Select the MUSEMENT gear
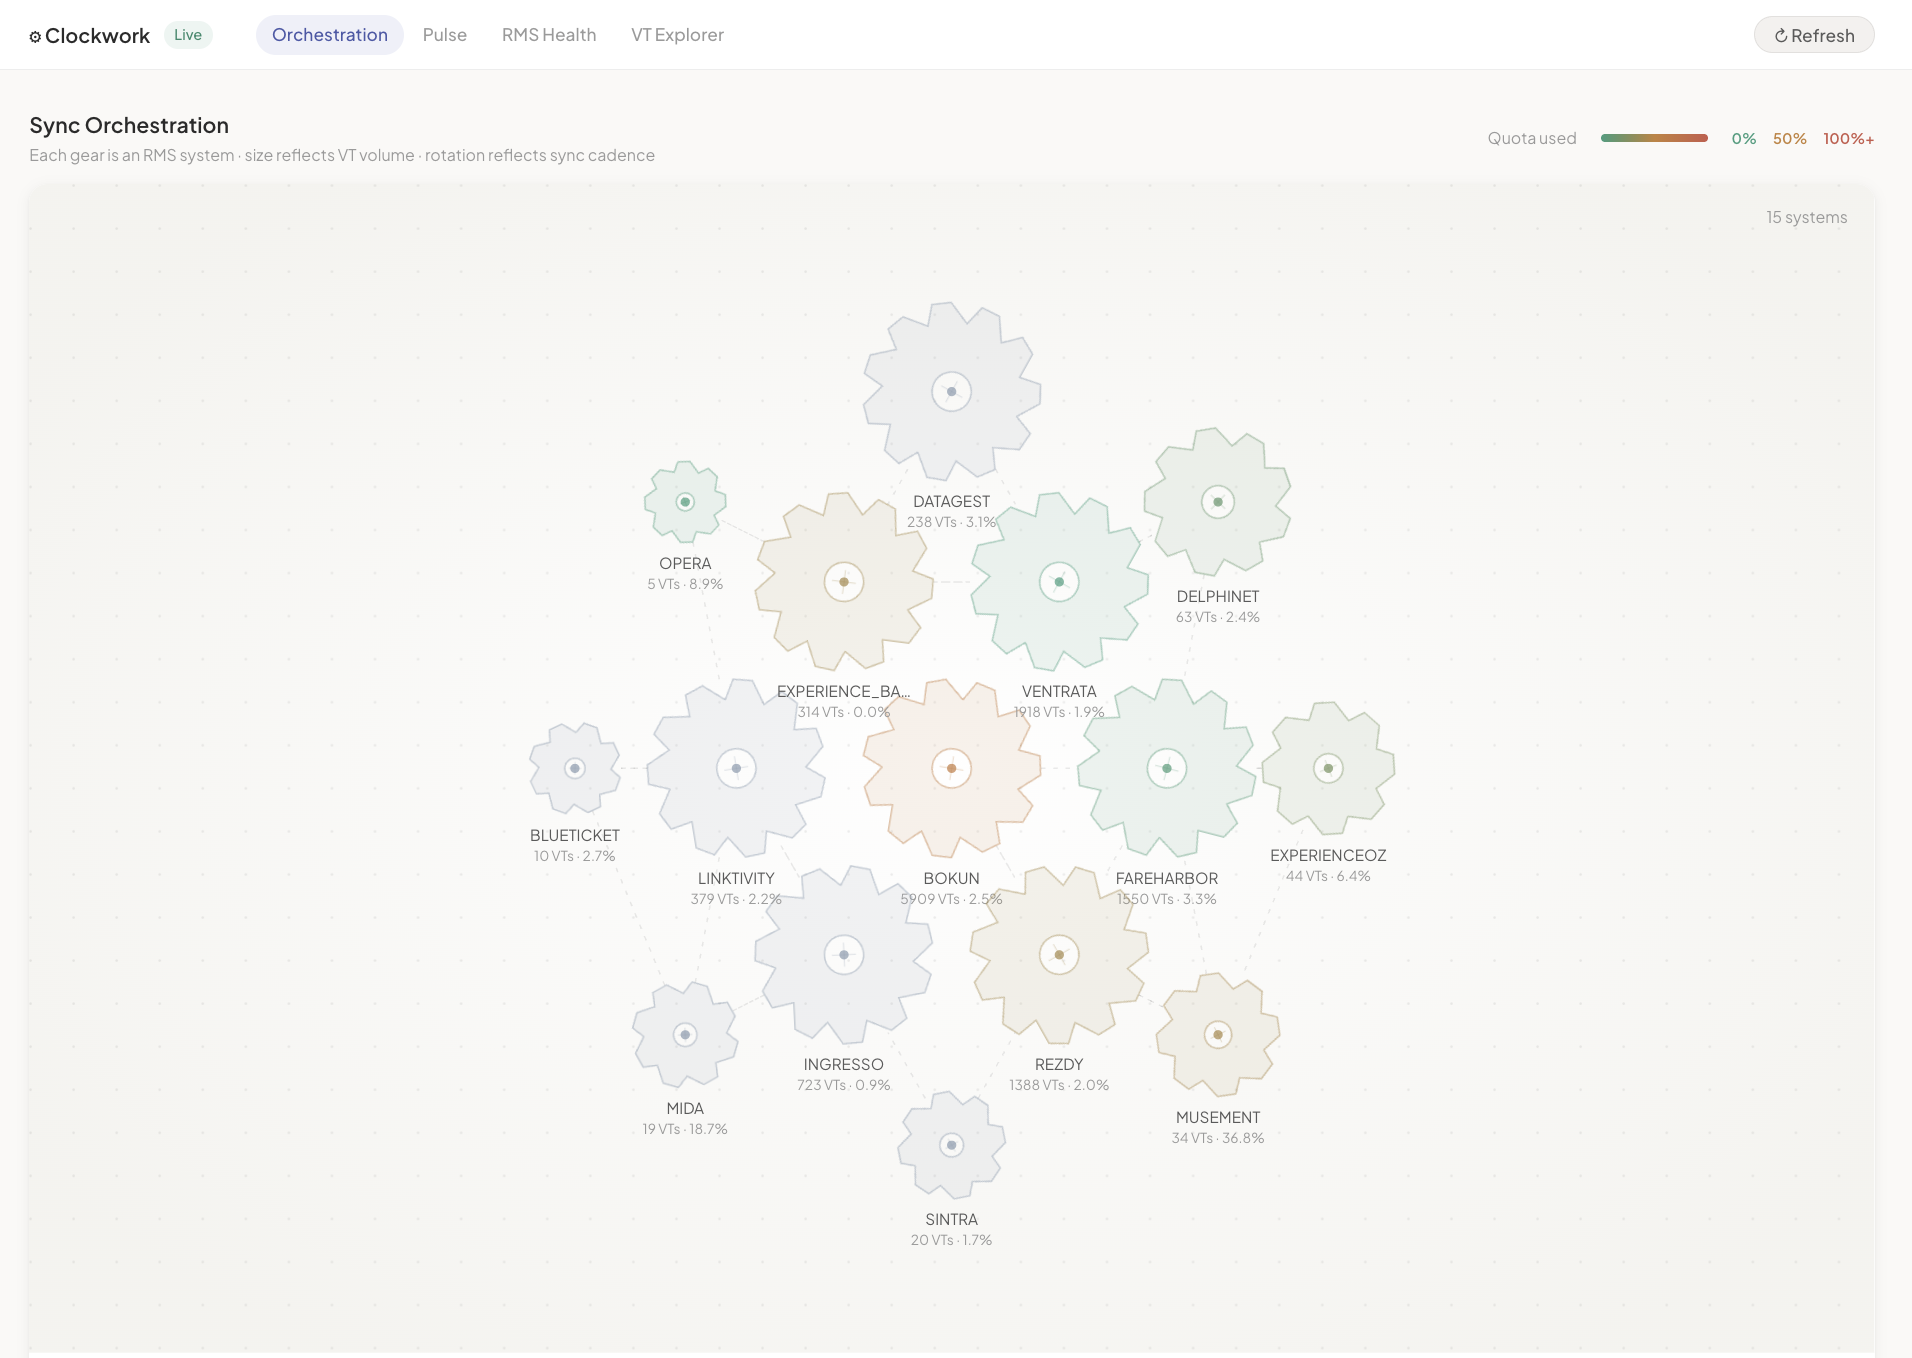Viewport: 1912px width, 1358px height. tap(1218, 1035)
